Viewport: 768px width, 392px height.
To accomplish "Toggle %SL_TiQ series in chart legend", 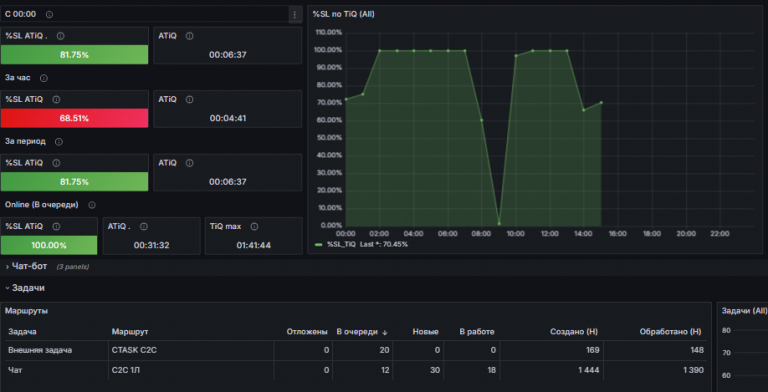I will point(341,244).
